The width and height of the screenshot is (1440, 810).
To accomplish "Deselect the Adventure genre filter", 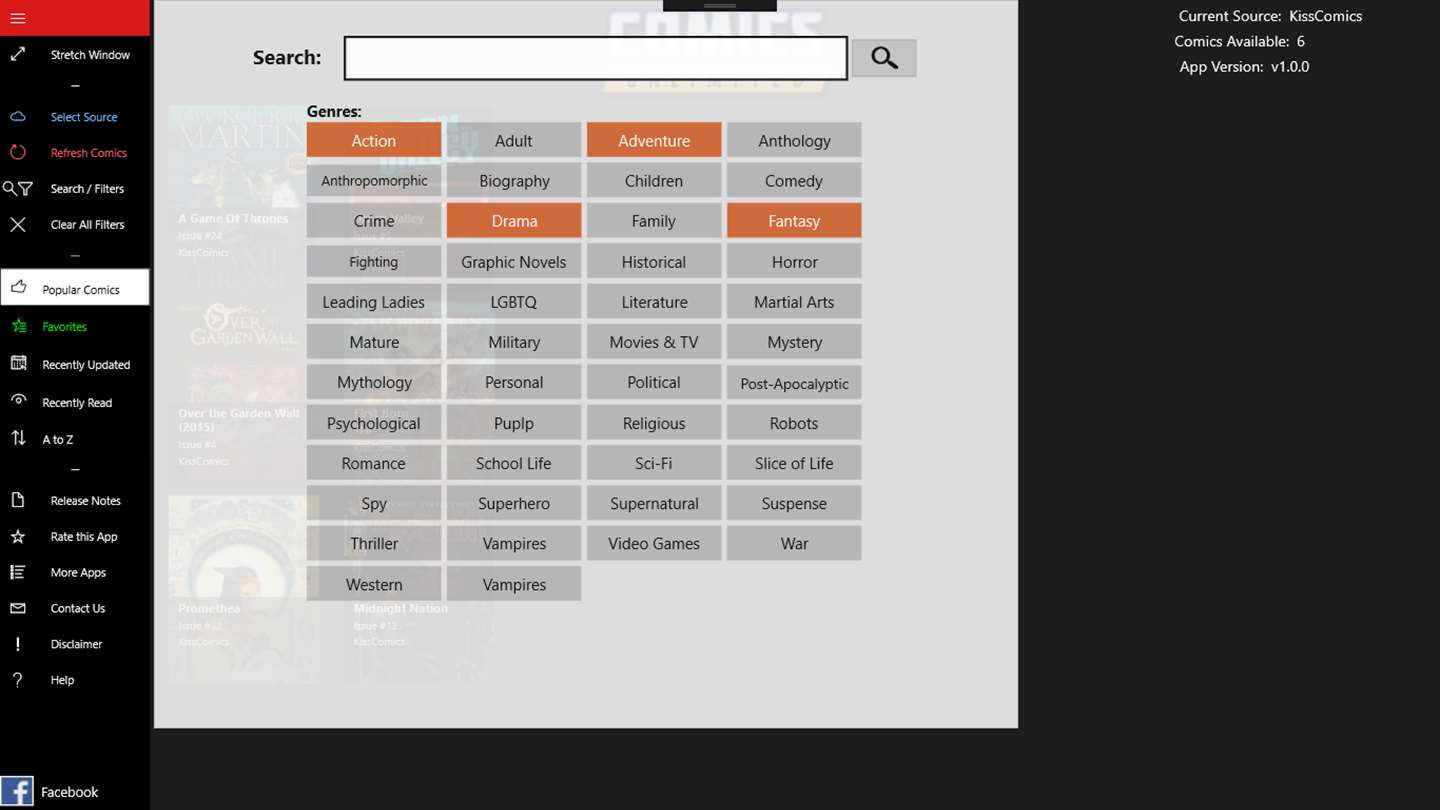I will coord(654,140).
